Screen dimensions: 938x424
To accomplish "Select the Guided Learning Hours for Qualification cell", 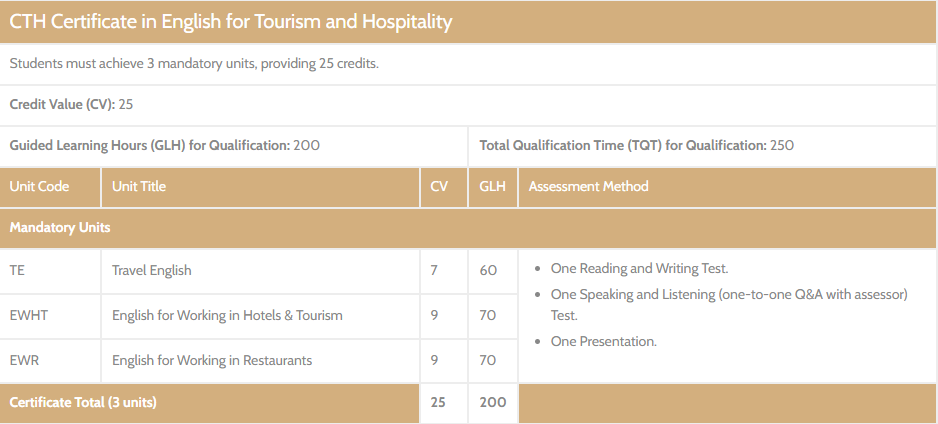I will point(165,145).
